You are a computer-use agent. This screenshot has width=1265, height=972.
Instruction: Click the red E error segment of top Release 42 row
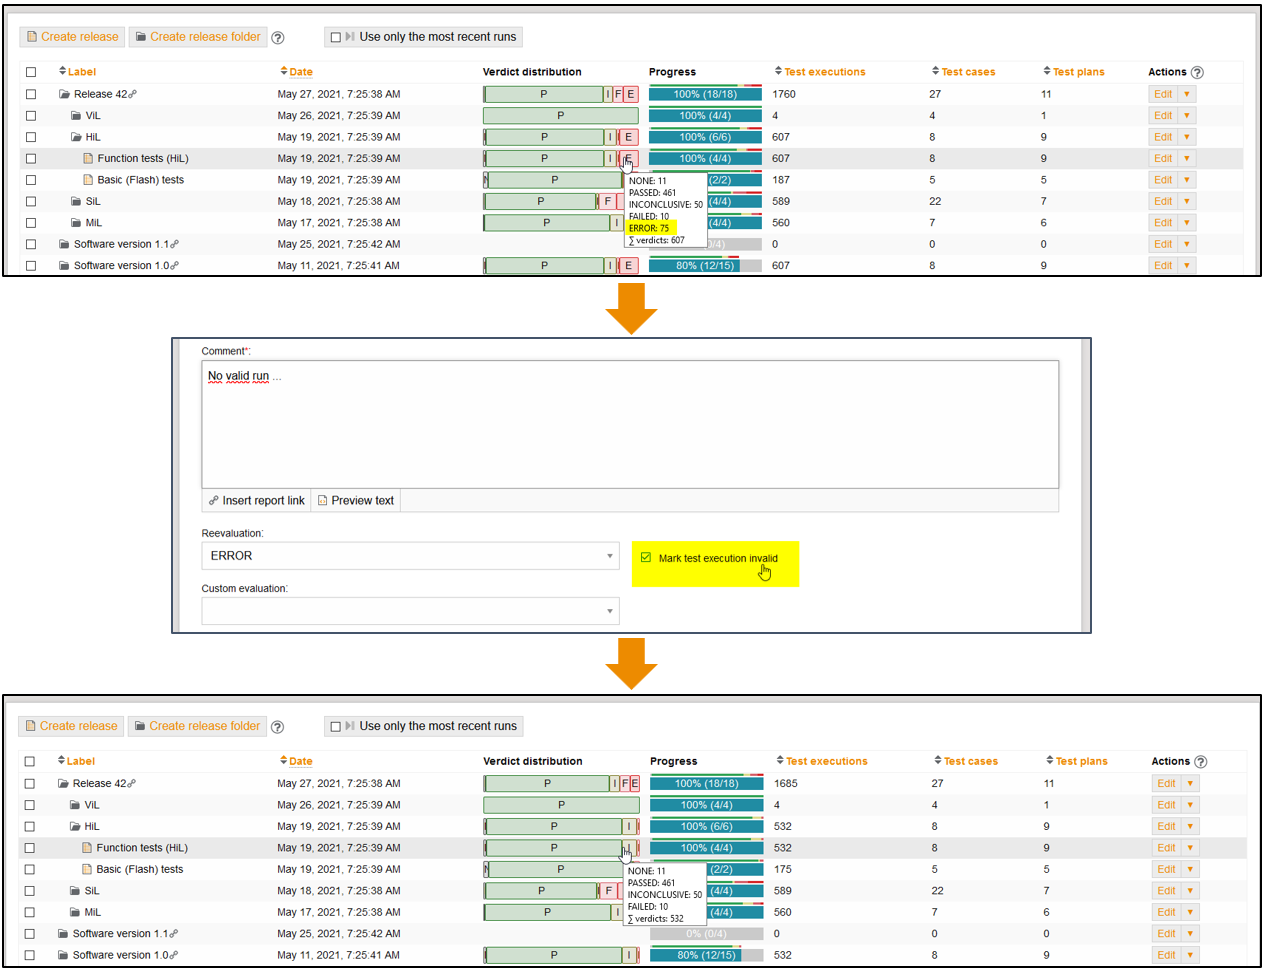[631, 94]
